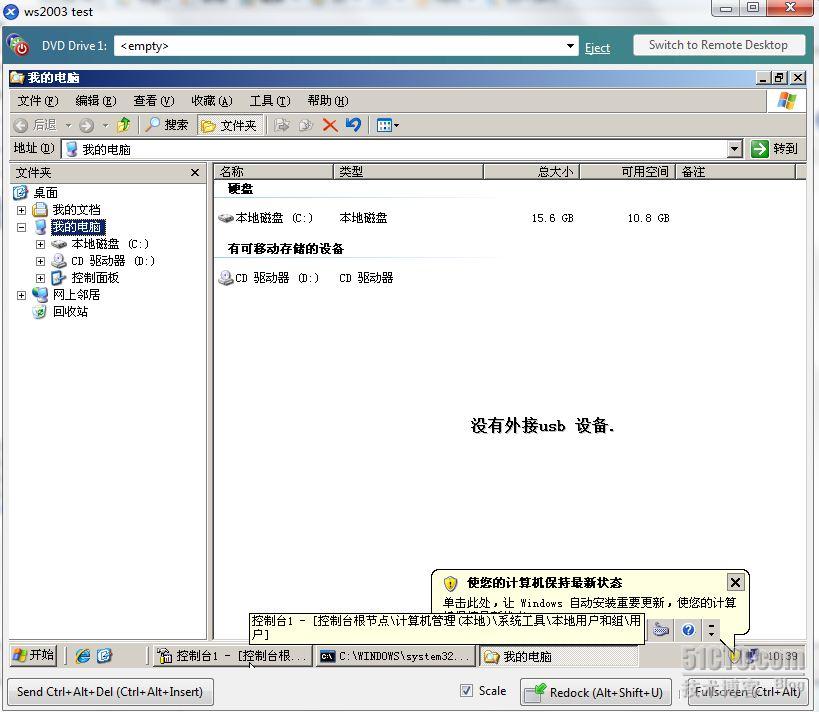819x712 pixels.
Task: Click Show Desktop quick launch icon
Action: [x=104, y=656]
